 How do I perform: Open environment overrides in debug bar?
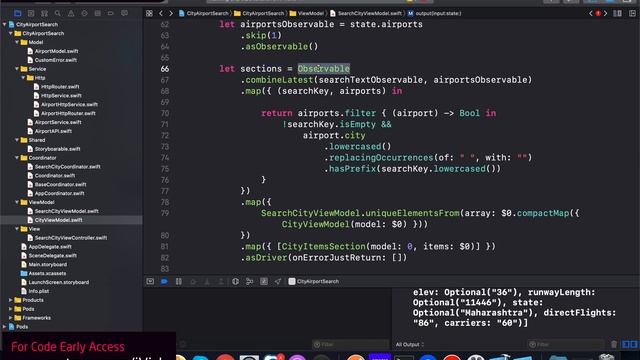[264, 281]
